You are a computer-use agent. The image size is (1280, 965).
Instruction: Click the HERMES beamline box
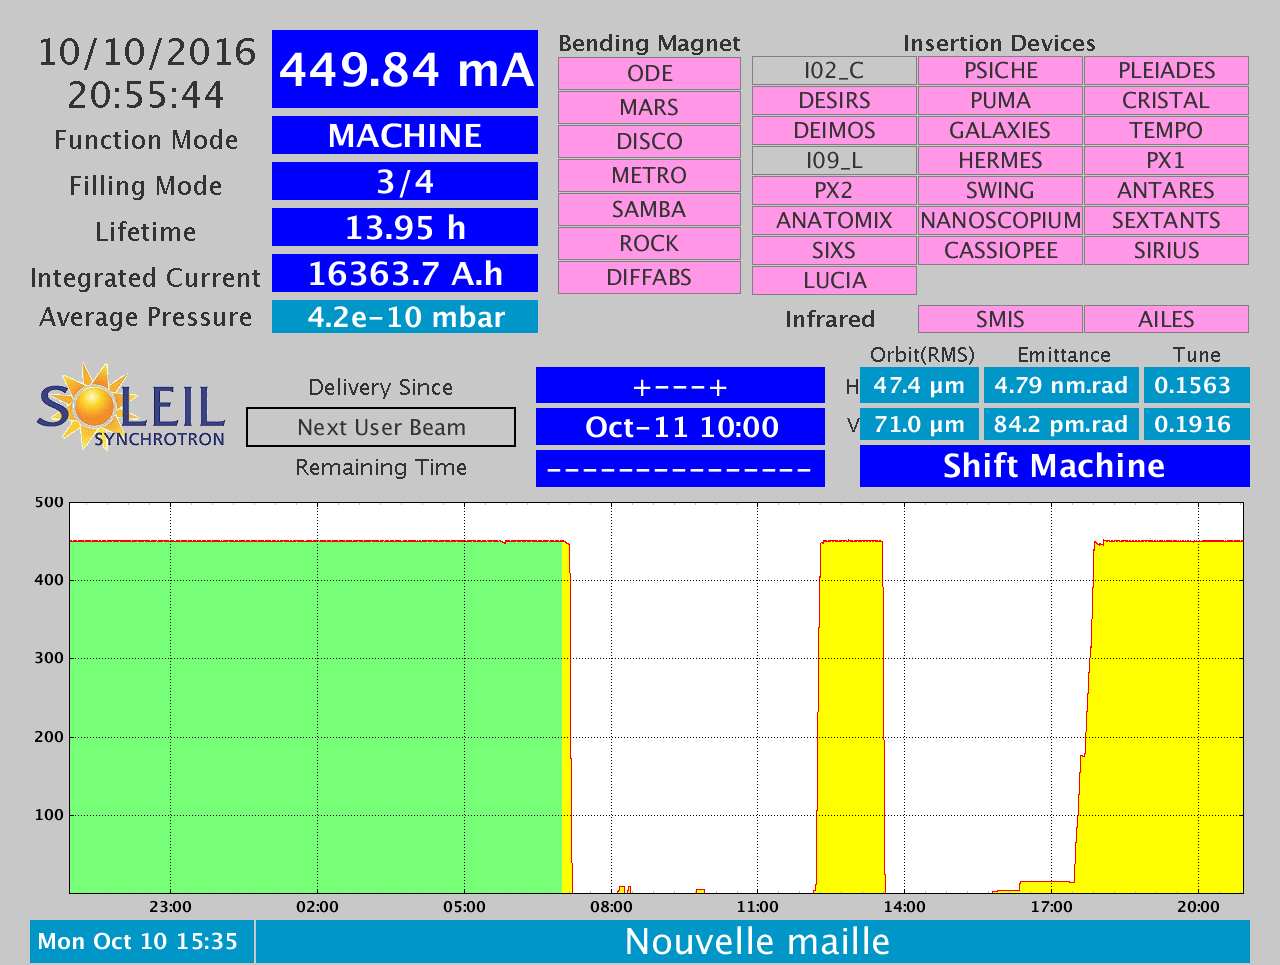click(1000, 161)
